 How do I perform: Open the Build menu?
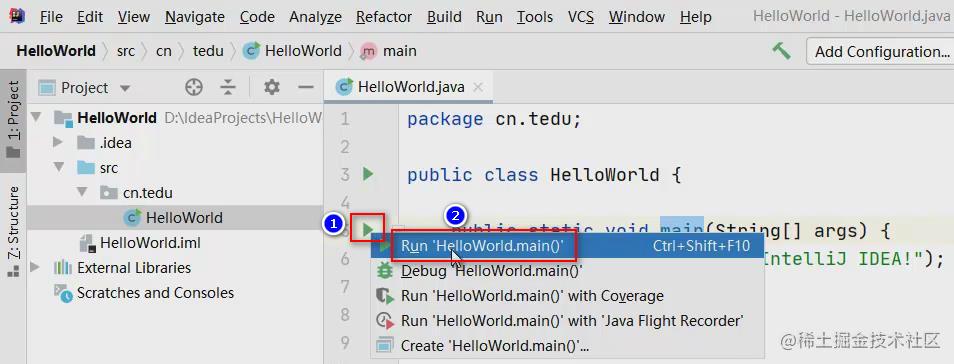(x=444, y=16)
